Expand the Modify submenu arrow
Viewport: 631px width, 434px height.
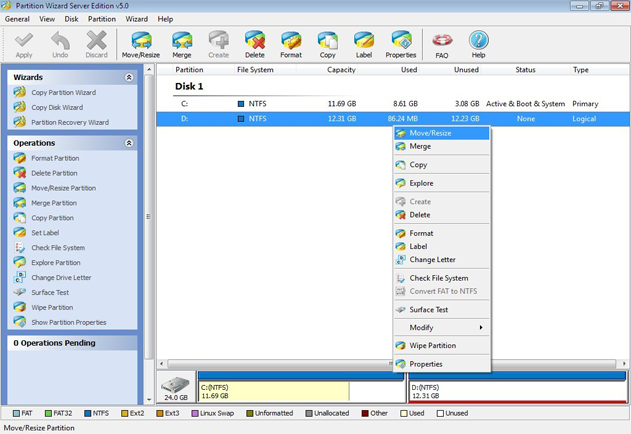[481, 328]
